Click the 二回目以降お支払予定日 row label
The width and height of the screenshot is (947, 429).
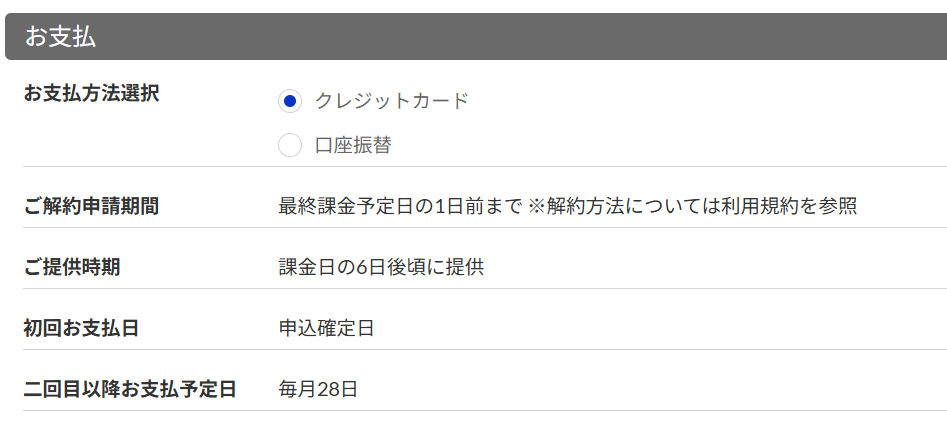tap(130, 389)
